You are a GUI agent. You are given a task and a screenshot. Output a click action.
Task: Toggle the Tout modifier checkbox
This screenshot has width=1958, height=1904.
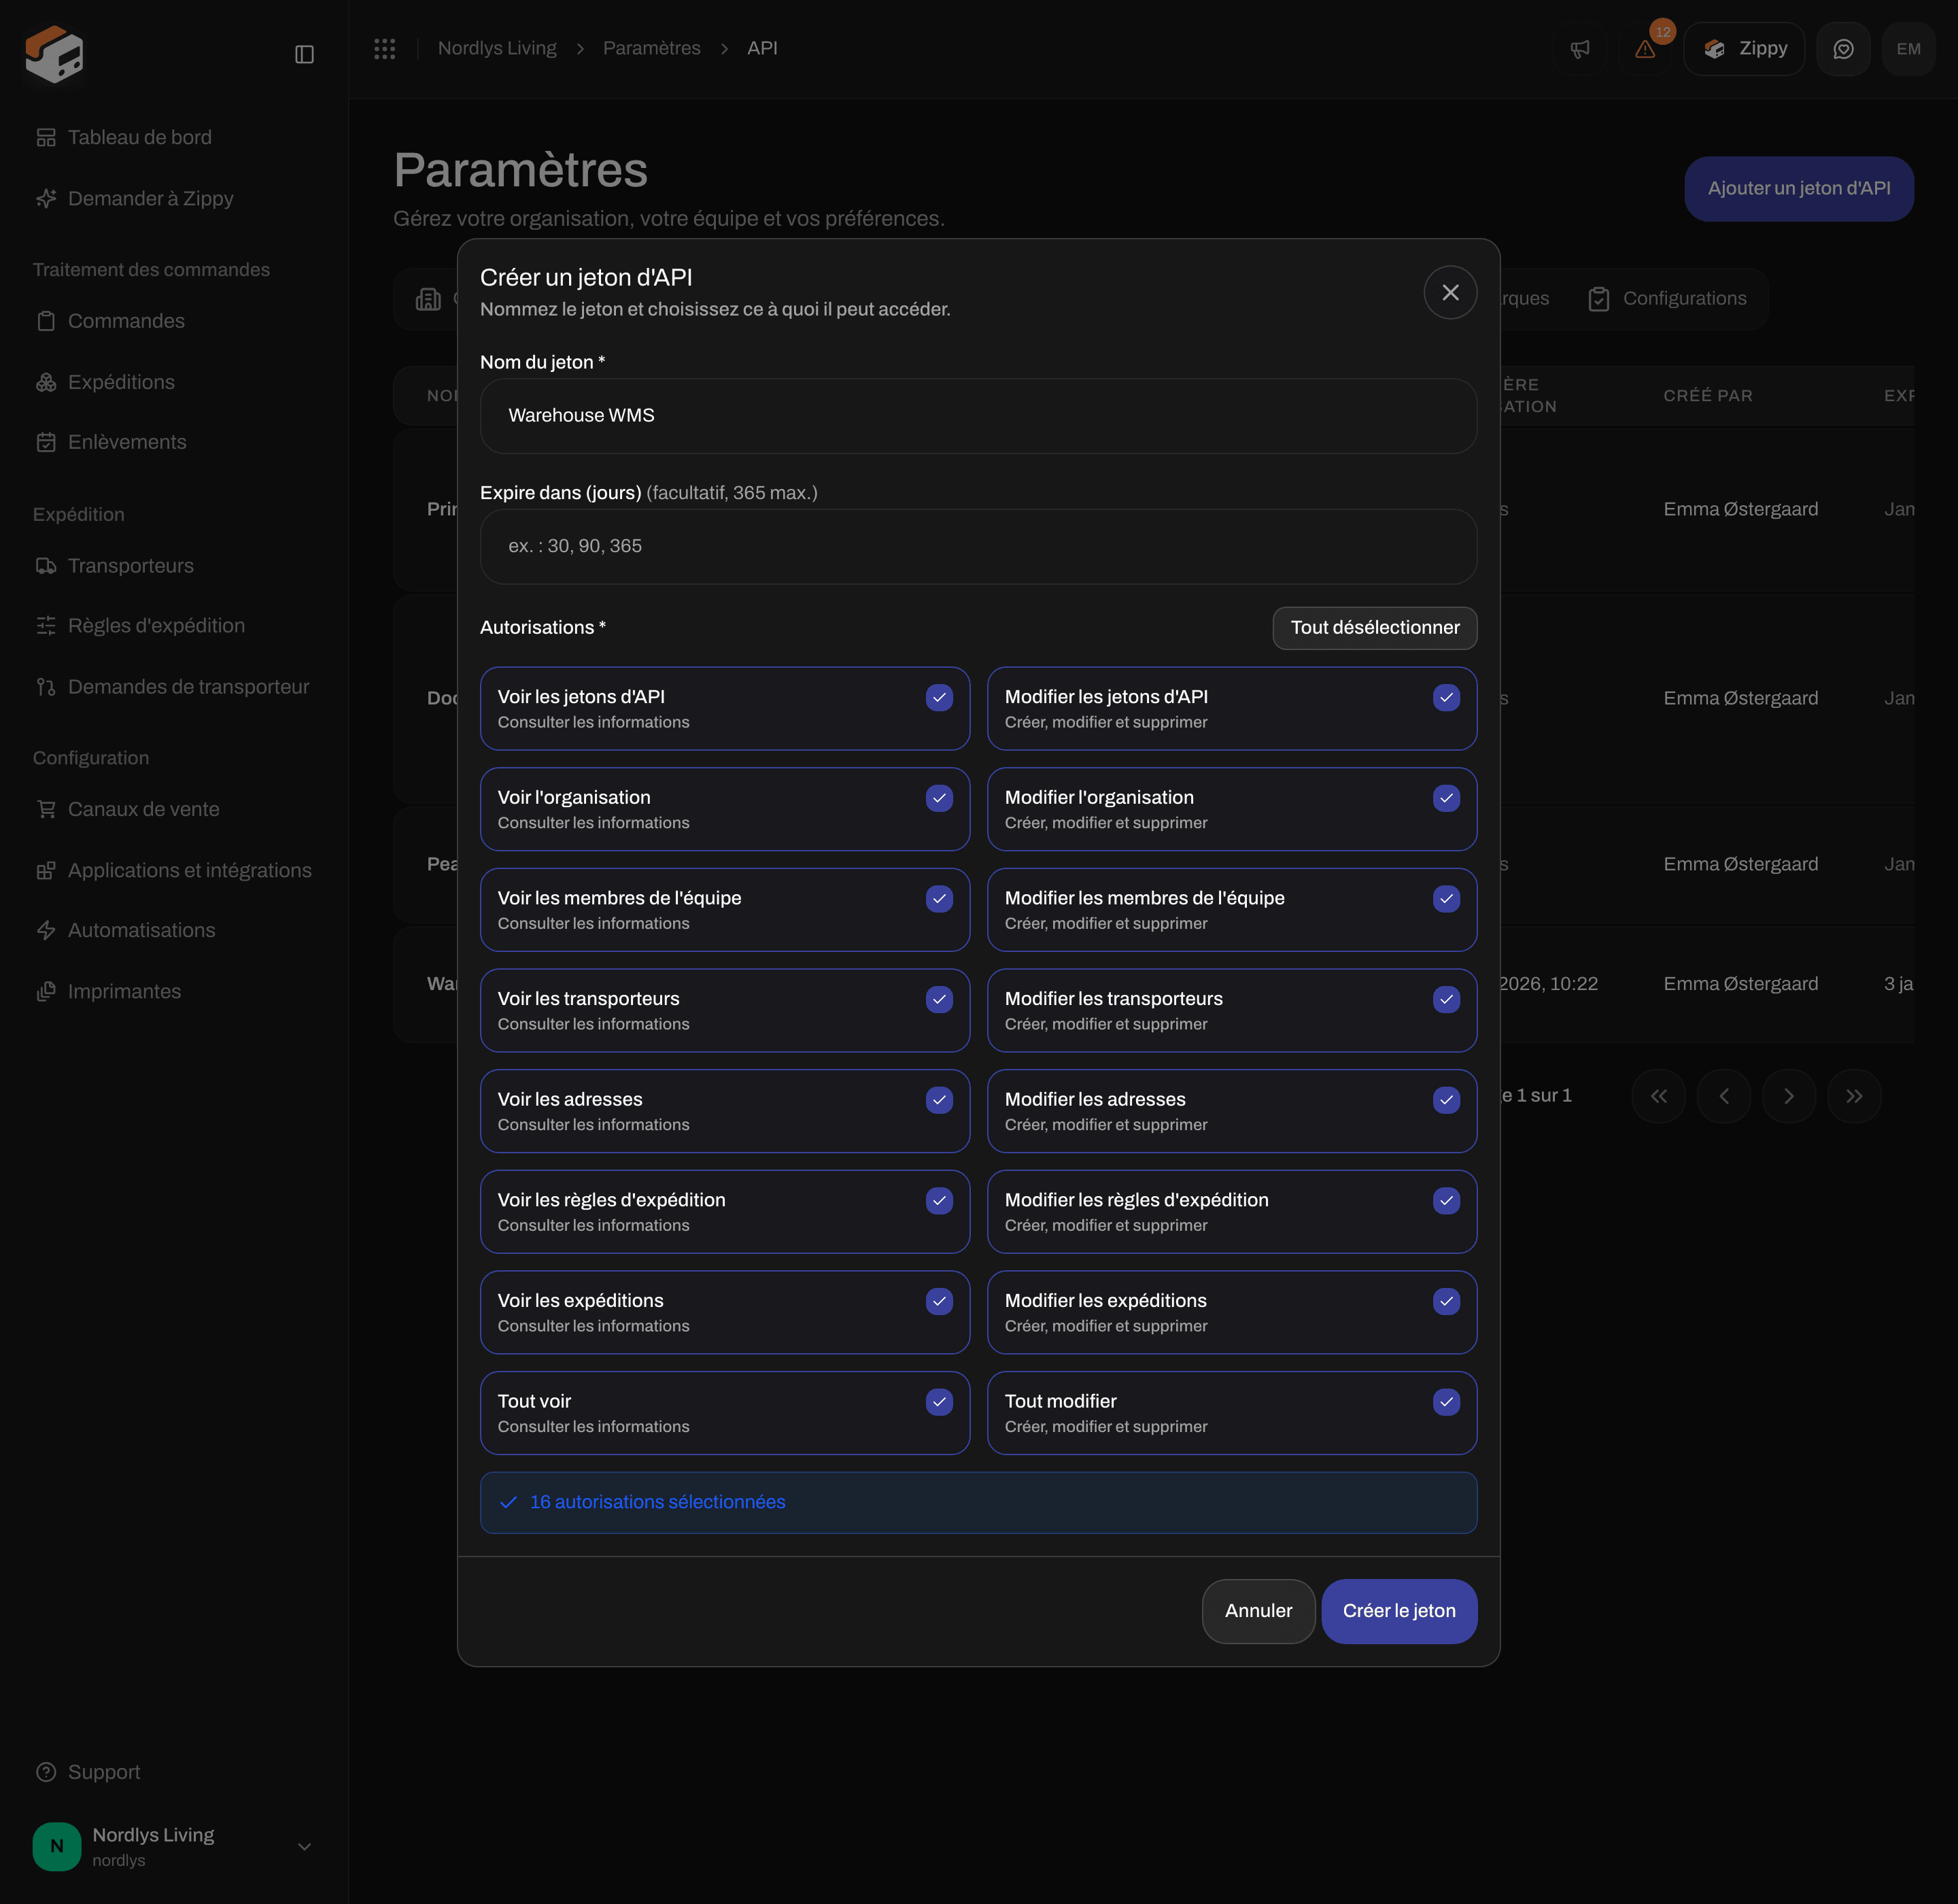(1446, 1402)
